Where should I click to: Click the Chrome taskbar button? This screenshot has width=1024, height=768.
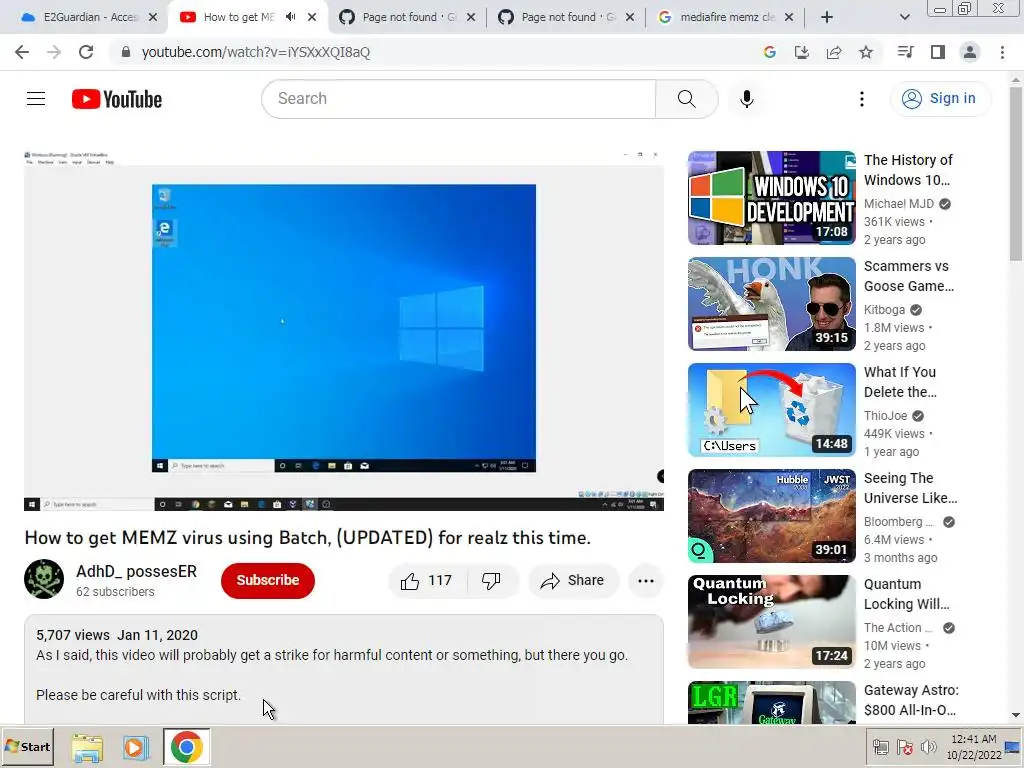187,747
